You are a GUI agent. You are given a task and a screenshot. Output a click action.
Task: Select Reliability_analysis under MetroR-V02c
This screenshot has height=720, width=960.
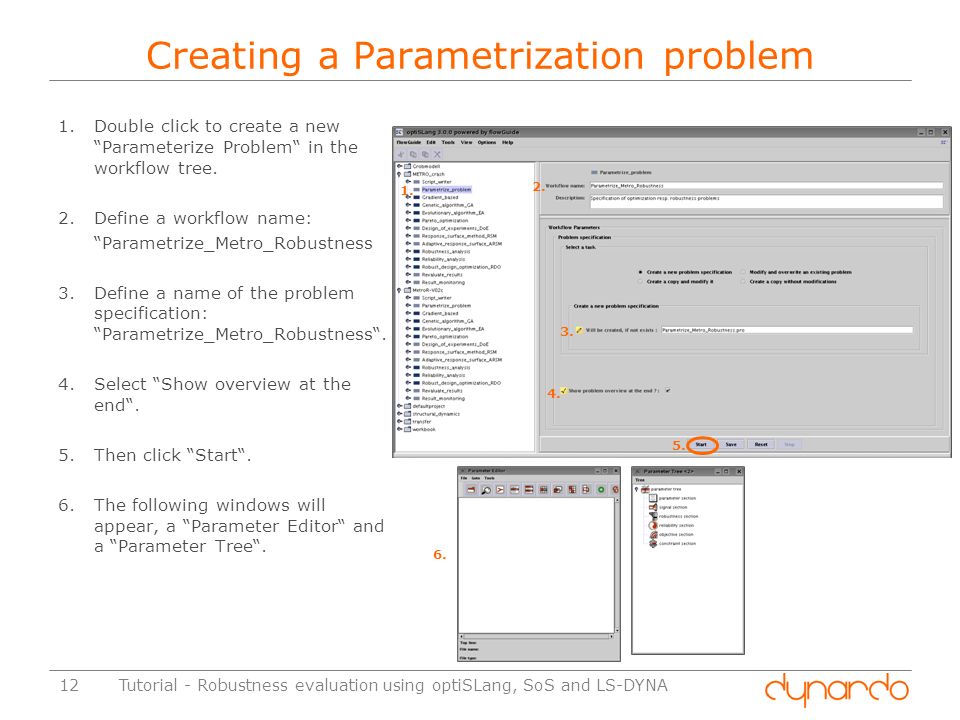click(443, 375)
